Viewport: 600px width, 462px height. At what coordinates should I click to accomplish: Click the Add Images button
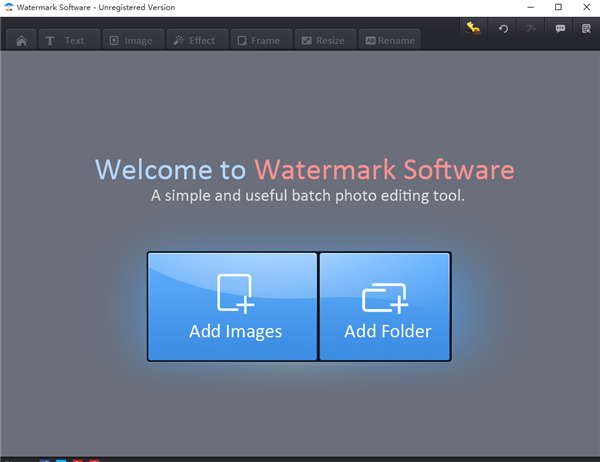coord(233,306)
